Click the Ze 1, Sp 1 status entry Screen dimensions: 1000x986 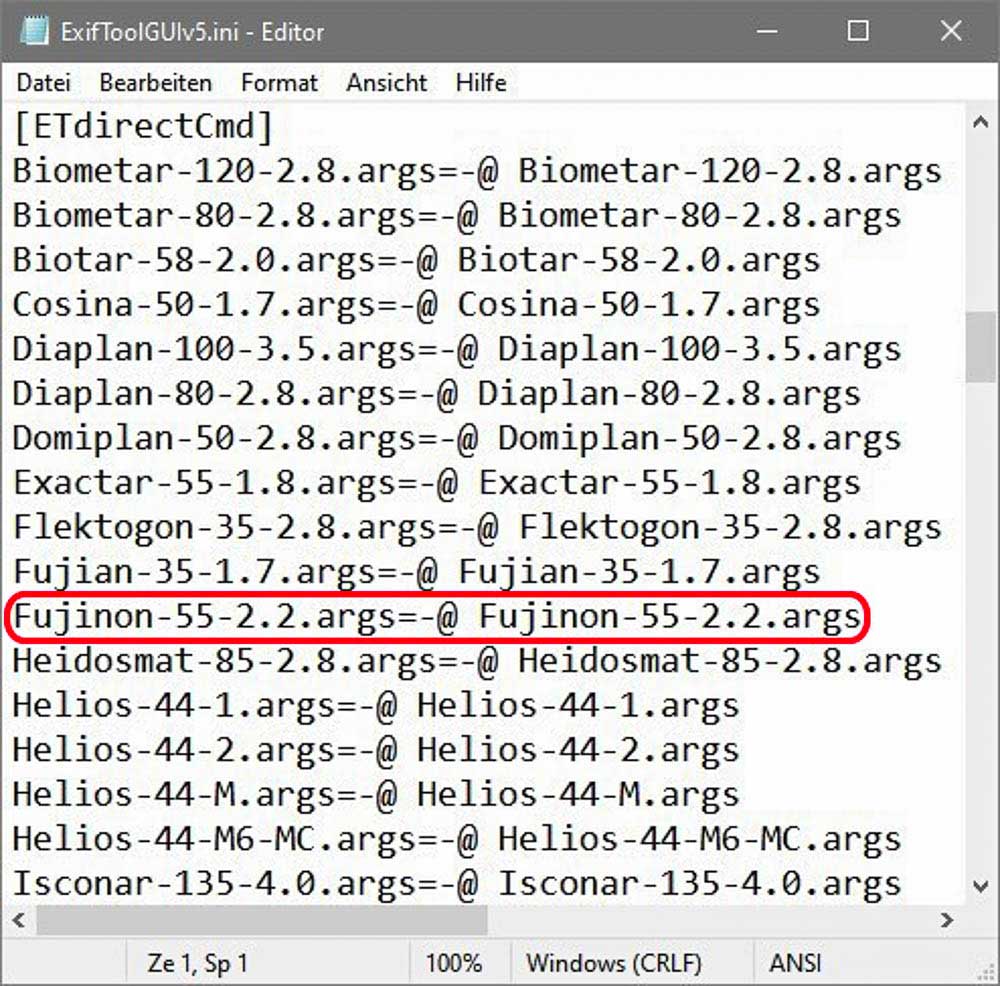pos(197,963)
